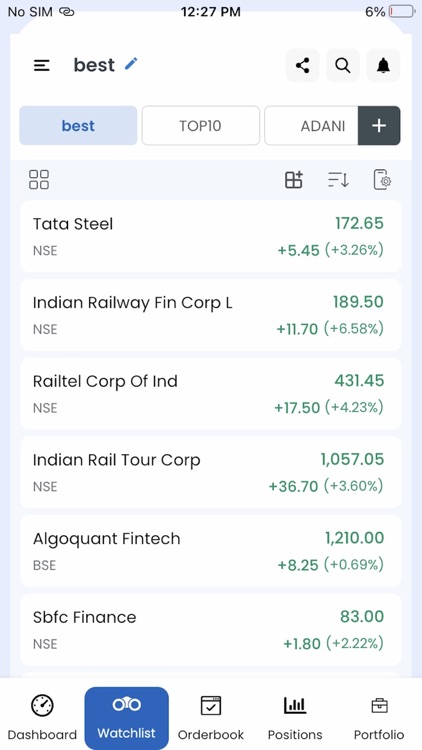Switch to ADANI watchlist tab
Screen dimensions: 422x750
click(x=311, y=126)
